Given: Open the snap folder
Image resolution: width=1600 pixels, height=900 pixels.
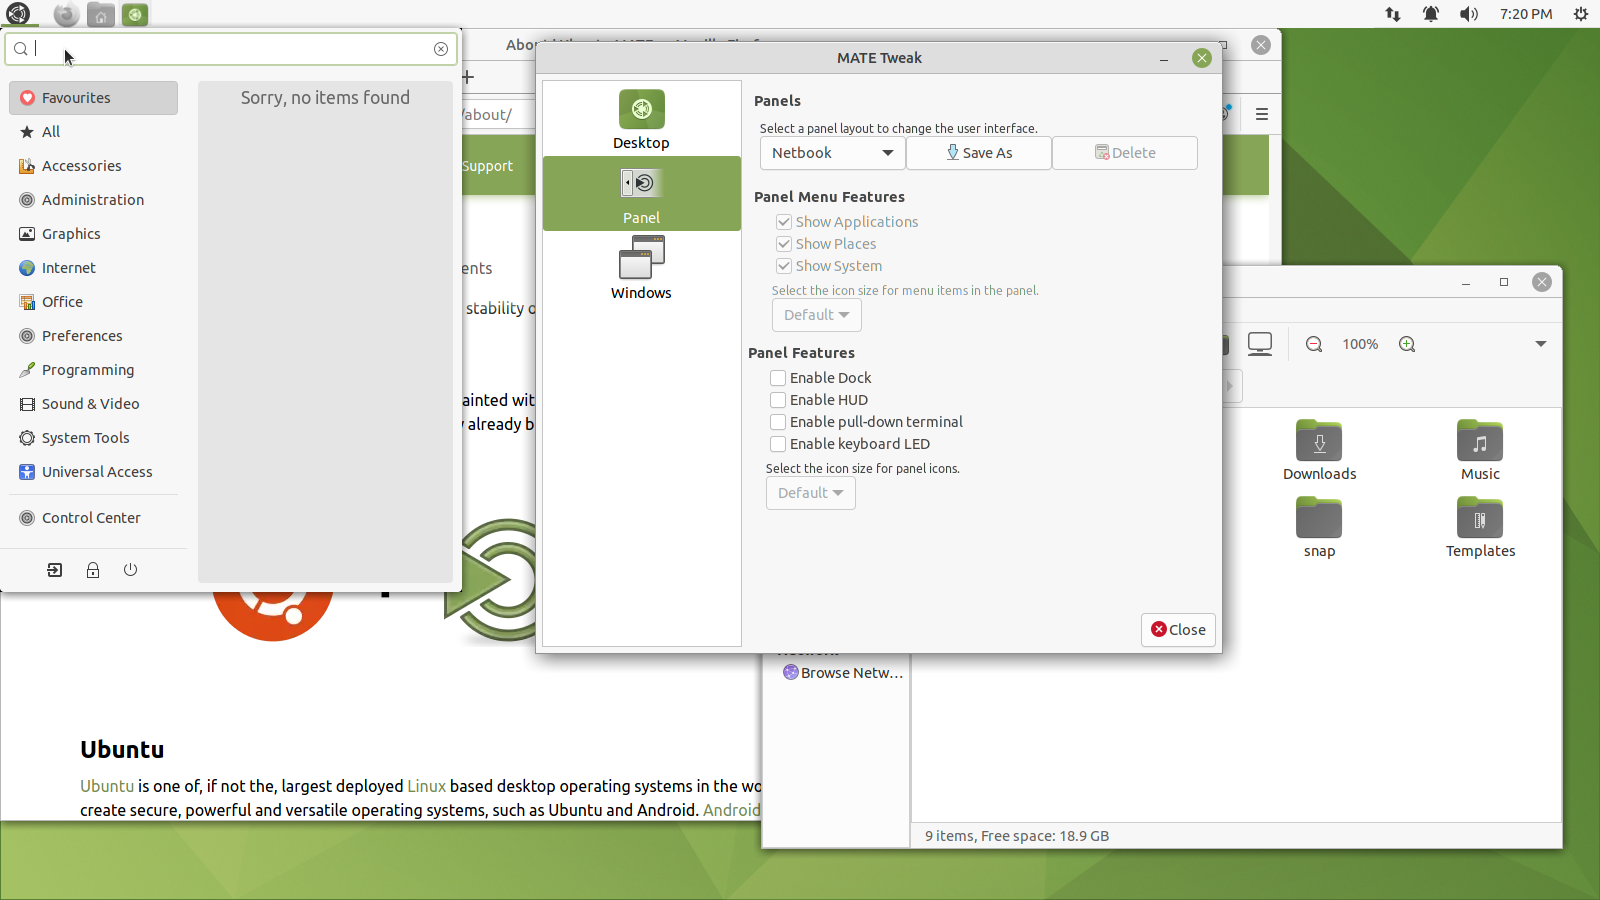Looking at the screenshot, I should (1320, 528).
